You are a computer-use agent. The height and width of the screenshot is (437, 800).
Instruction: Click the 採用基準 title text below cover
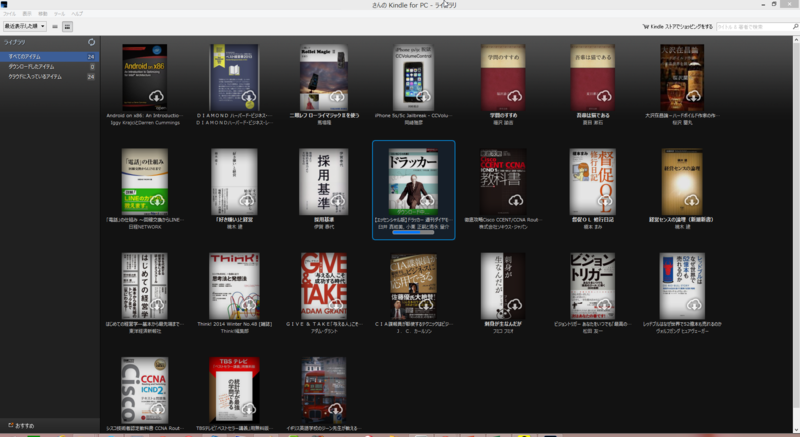[324, 220]
